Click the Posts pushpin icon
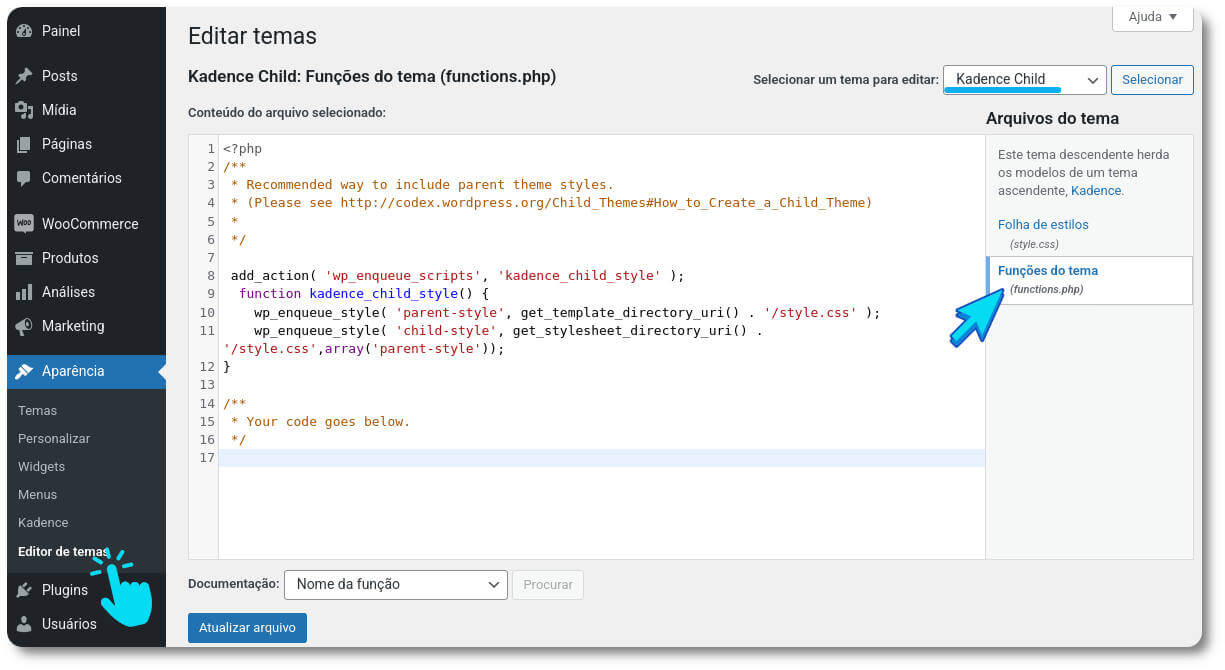 point(24,76)
